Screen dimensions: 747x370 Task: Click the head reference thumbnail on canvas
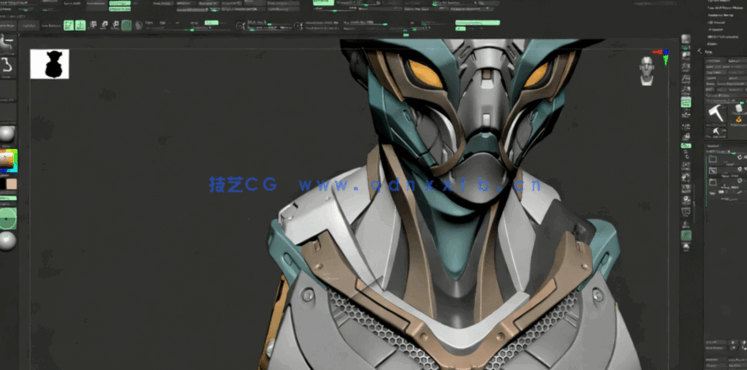(646, 71)
